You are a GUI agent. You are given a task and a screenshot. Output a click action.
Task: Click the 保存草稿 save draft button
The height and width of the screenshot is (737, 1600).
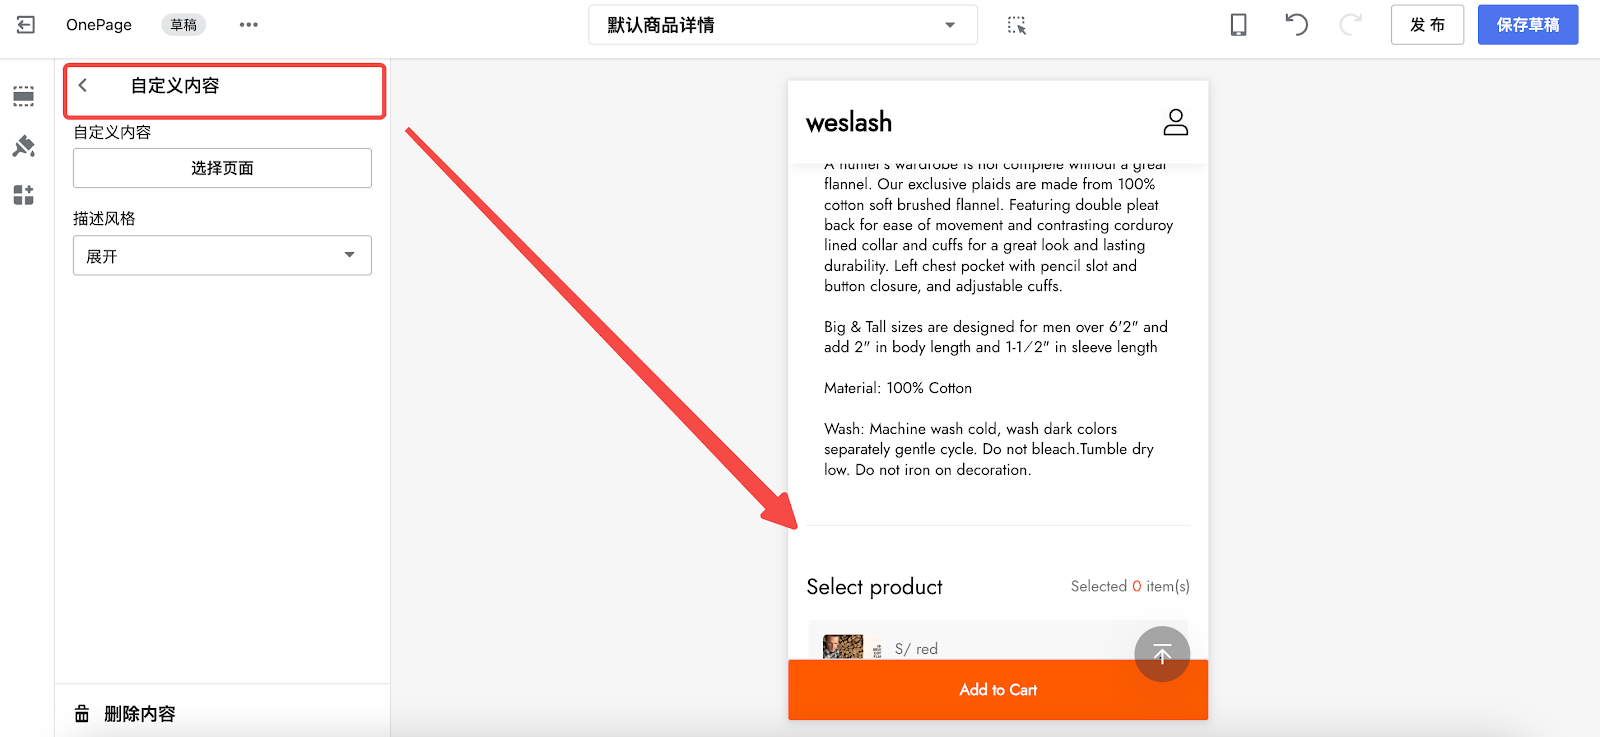[x=1528, y=25]
